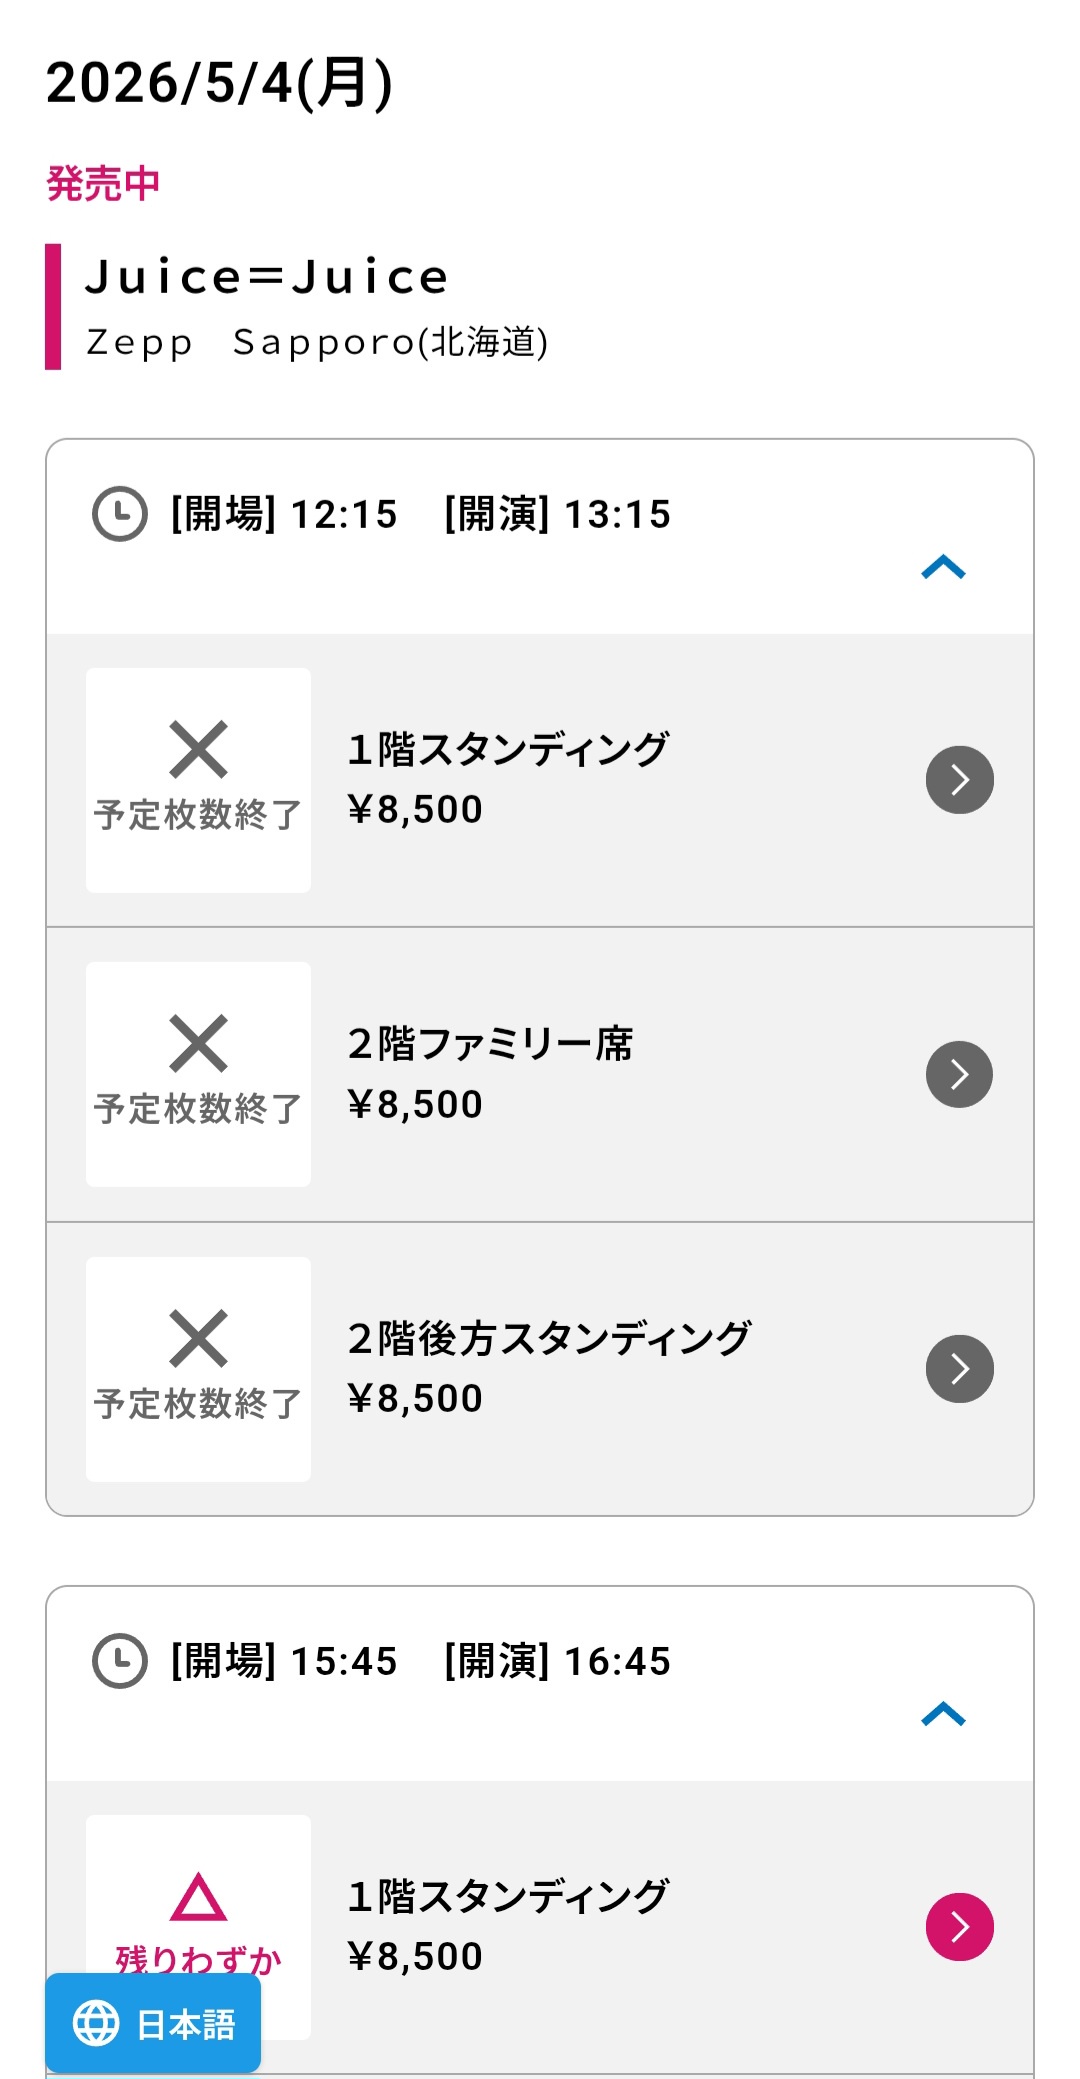Tap the 2階ファミリー席 gray arrow button
The height and width of the screenshot is (2079, 1080).
[959, 1075]
